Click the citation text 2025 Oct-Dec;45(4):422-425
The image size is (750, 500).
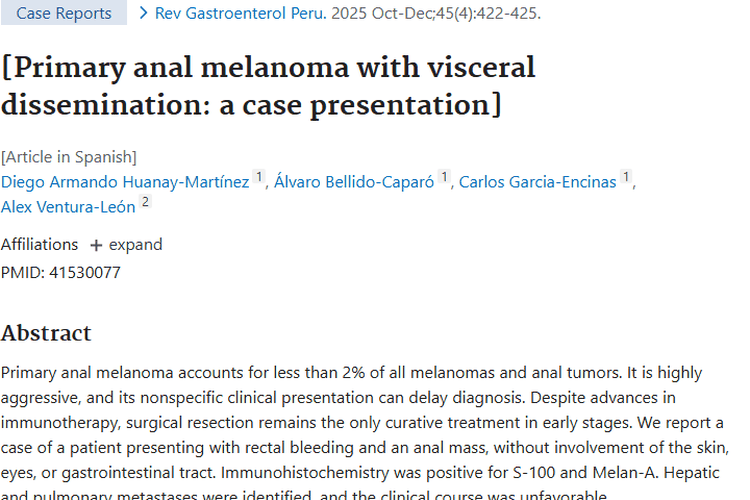coord(433,14)
